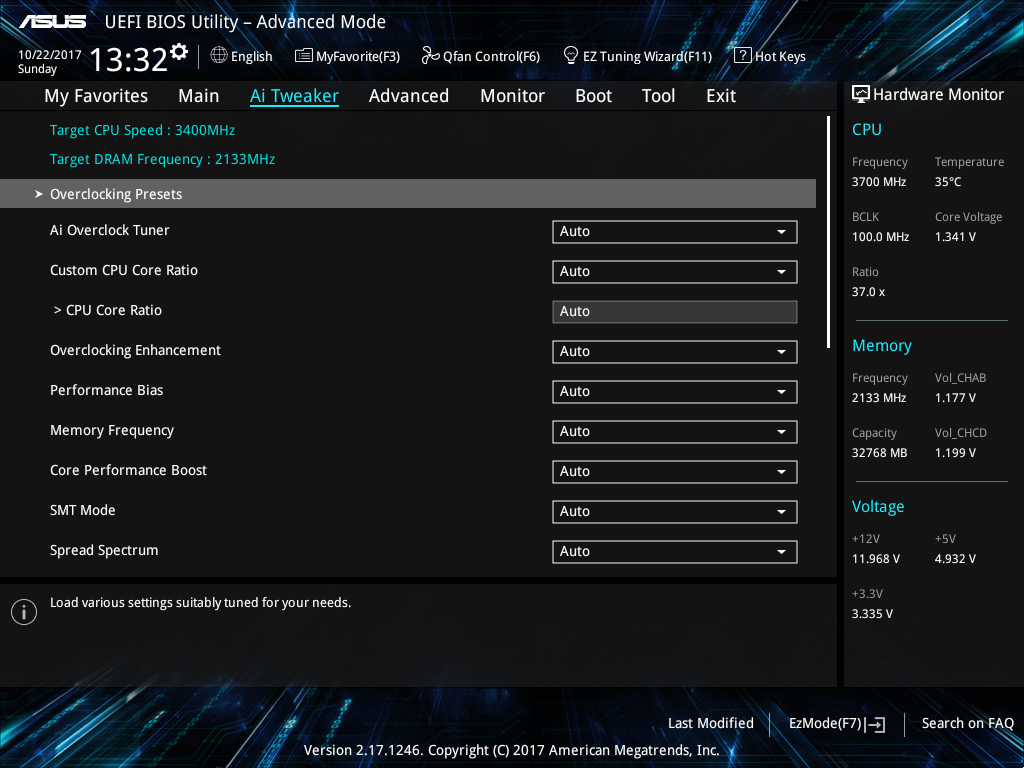
Task: Select the SMT Mode label
Action: click(82, 511)
